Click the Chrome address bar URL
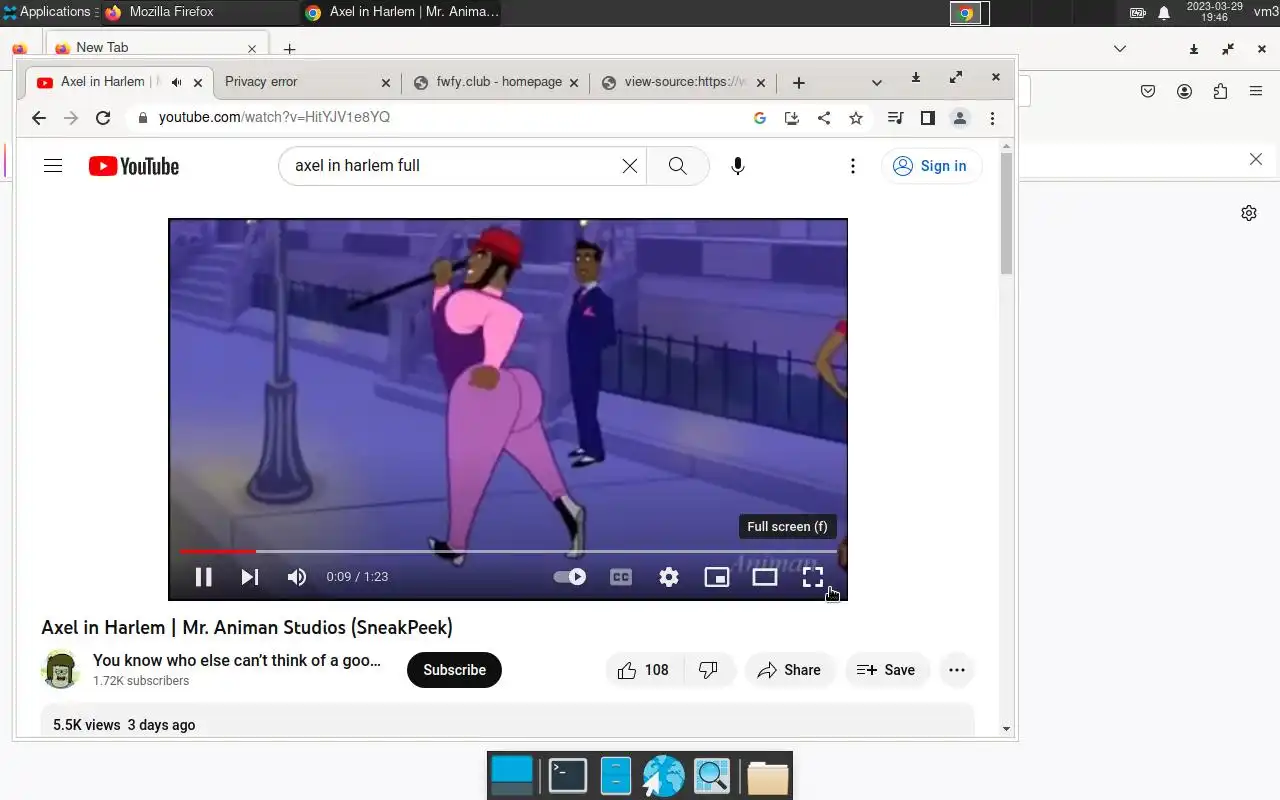 [x=274, y=117]
